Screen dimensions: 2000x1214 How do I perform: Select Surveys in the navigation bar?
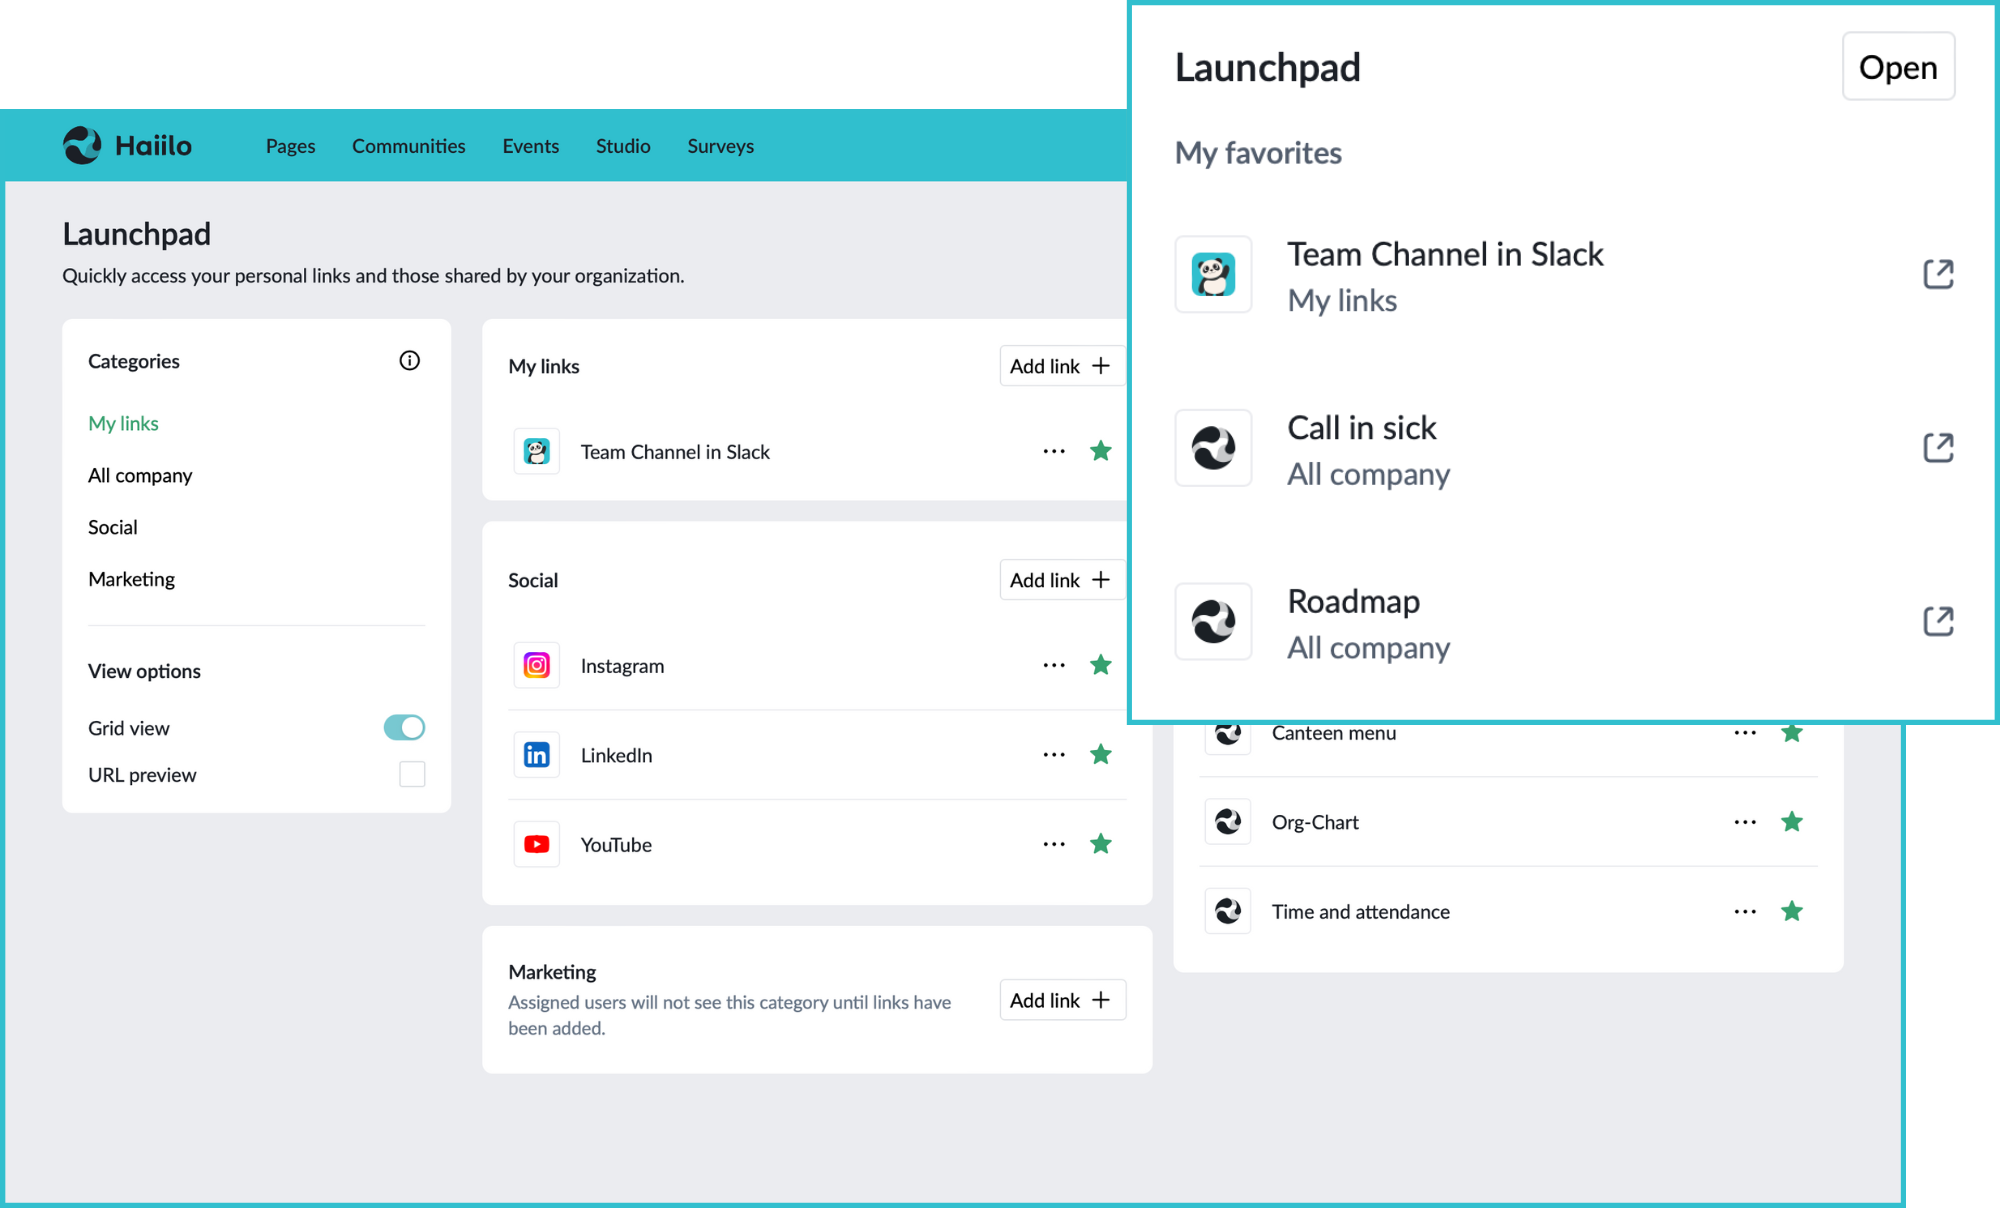click(719, 145)
